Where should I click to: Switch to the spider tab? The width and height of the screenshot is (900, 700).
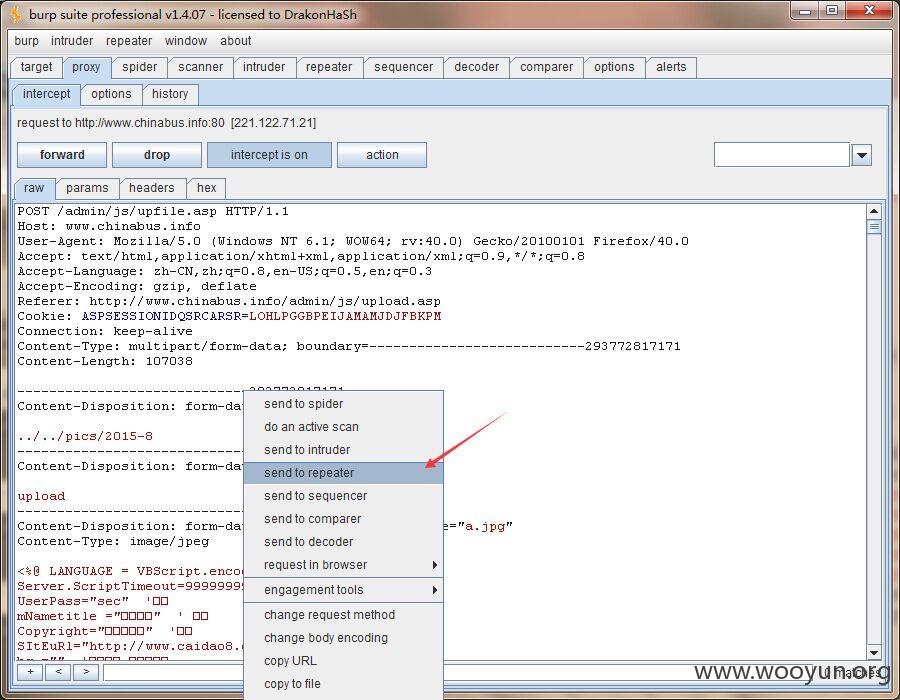pyautogui.click(x=139, y=67)
